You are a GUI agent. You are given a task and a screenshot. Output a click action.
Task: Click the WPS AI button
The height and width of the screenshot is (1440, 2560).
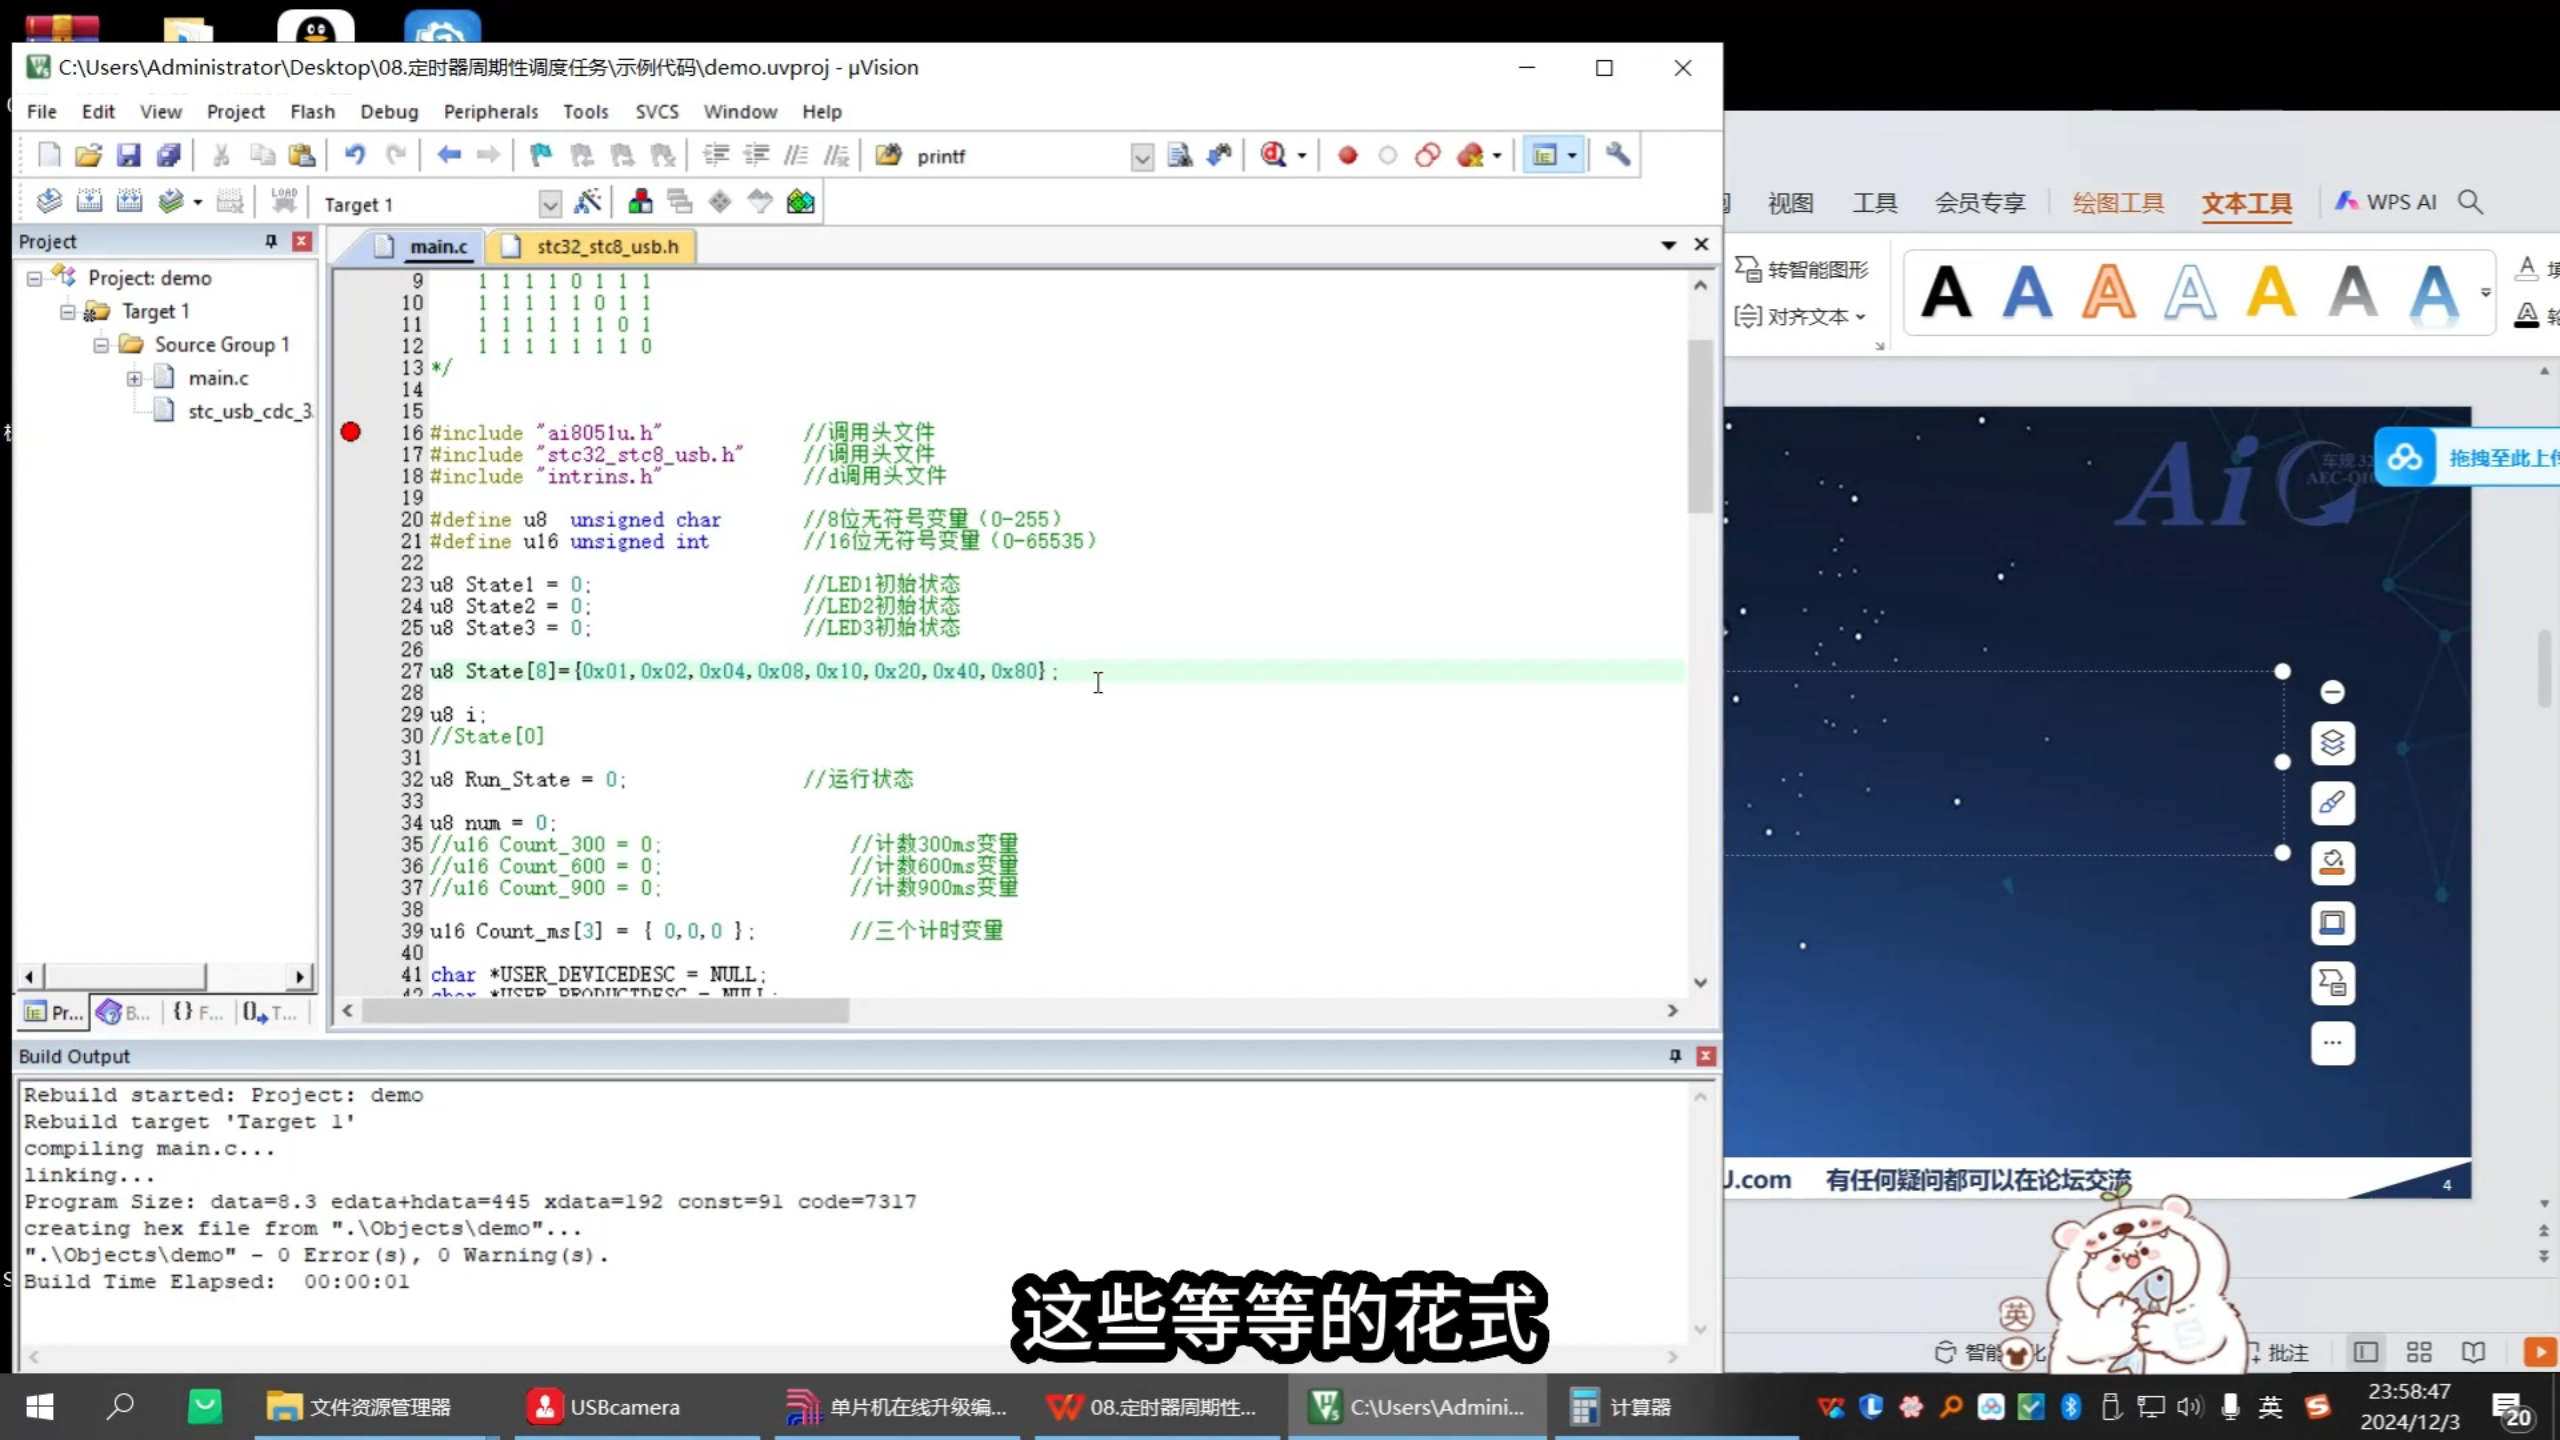(2399, 201)
